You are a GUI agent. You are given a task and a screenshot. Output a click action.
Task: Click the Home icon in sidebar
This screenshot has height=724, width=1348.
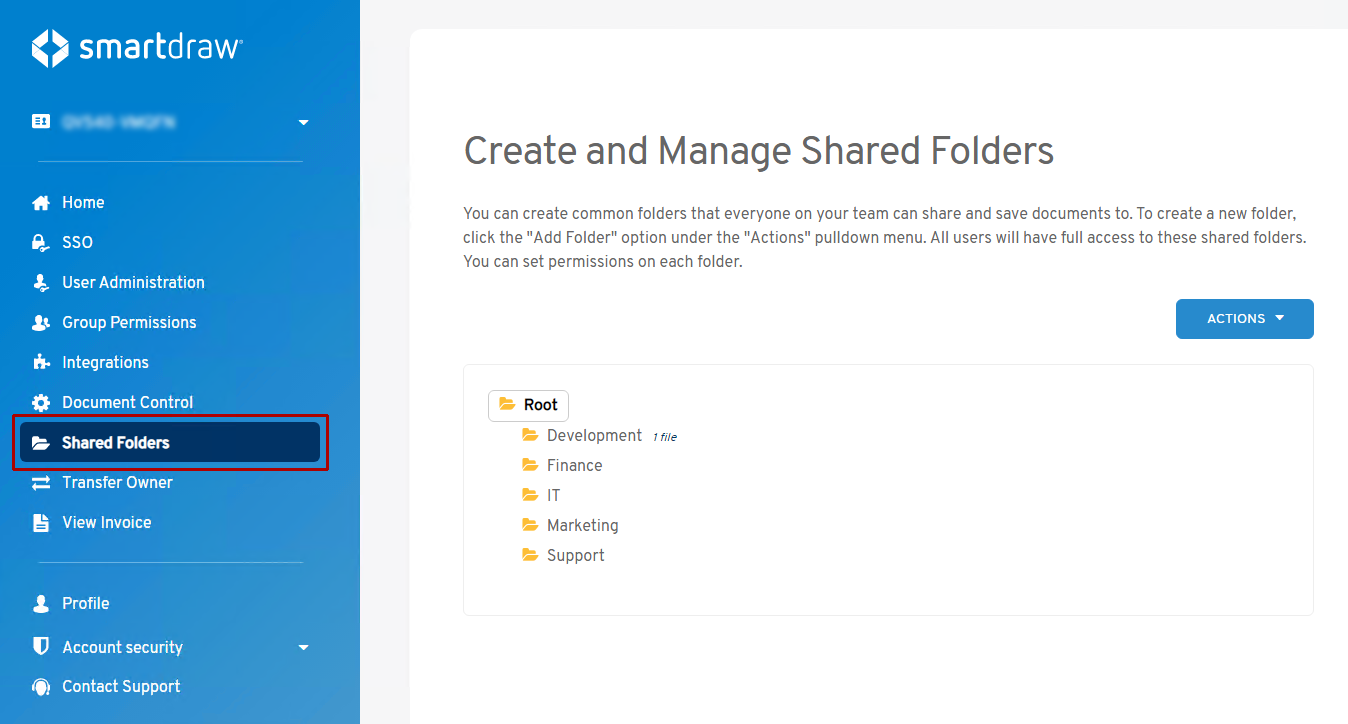[40, 202]
